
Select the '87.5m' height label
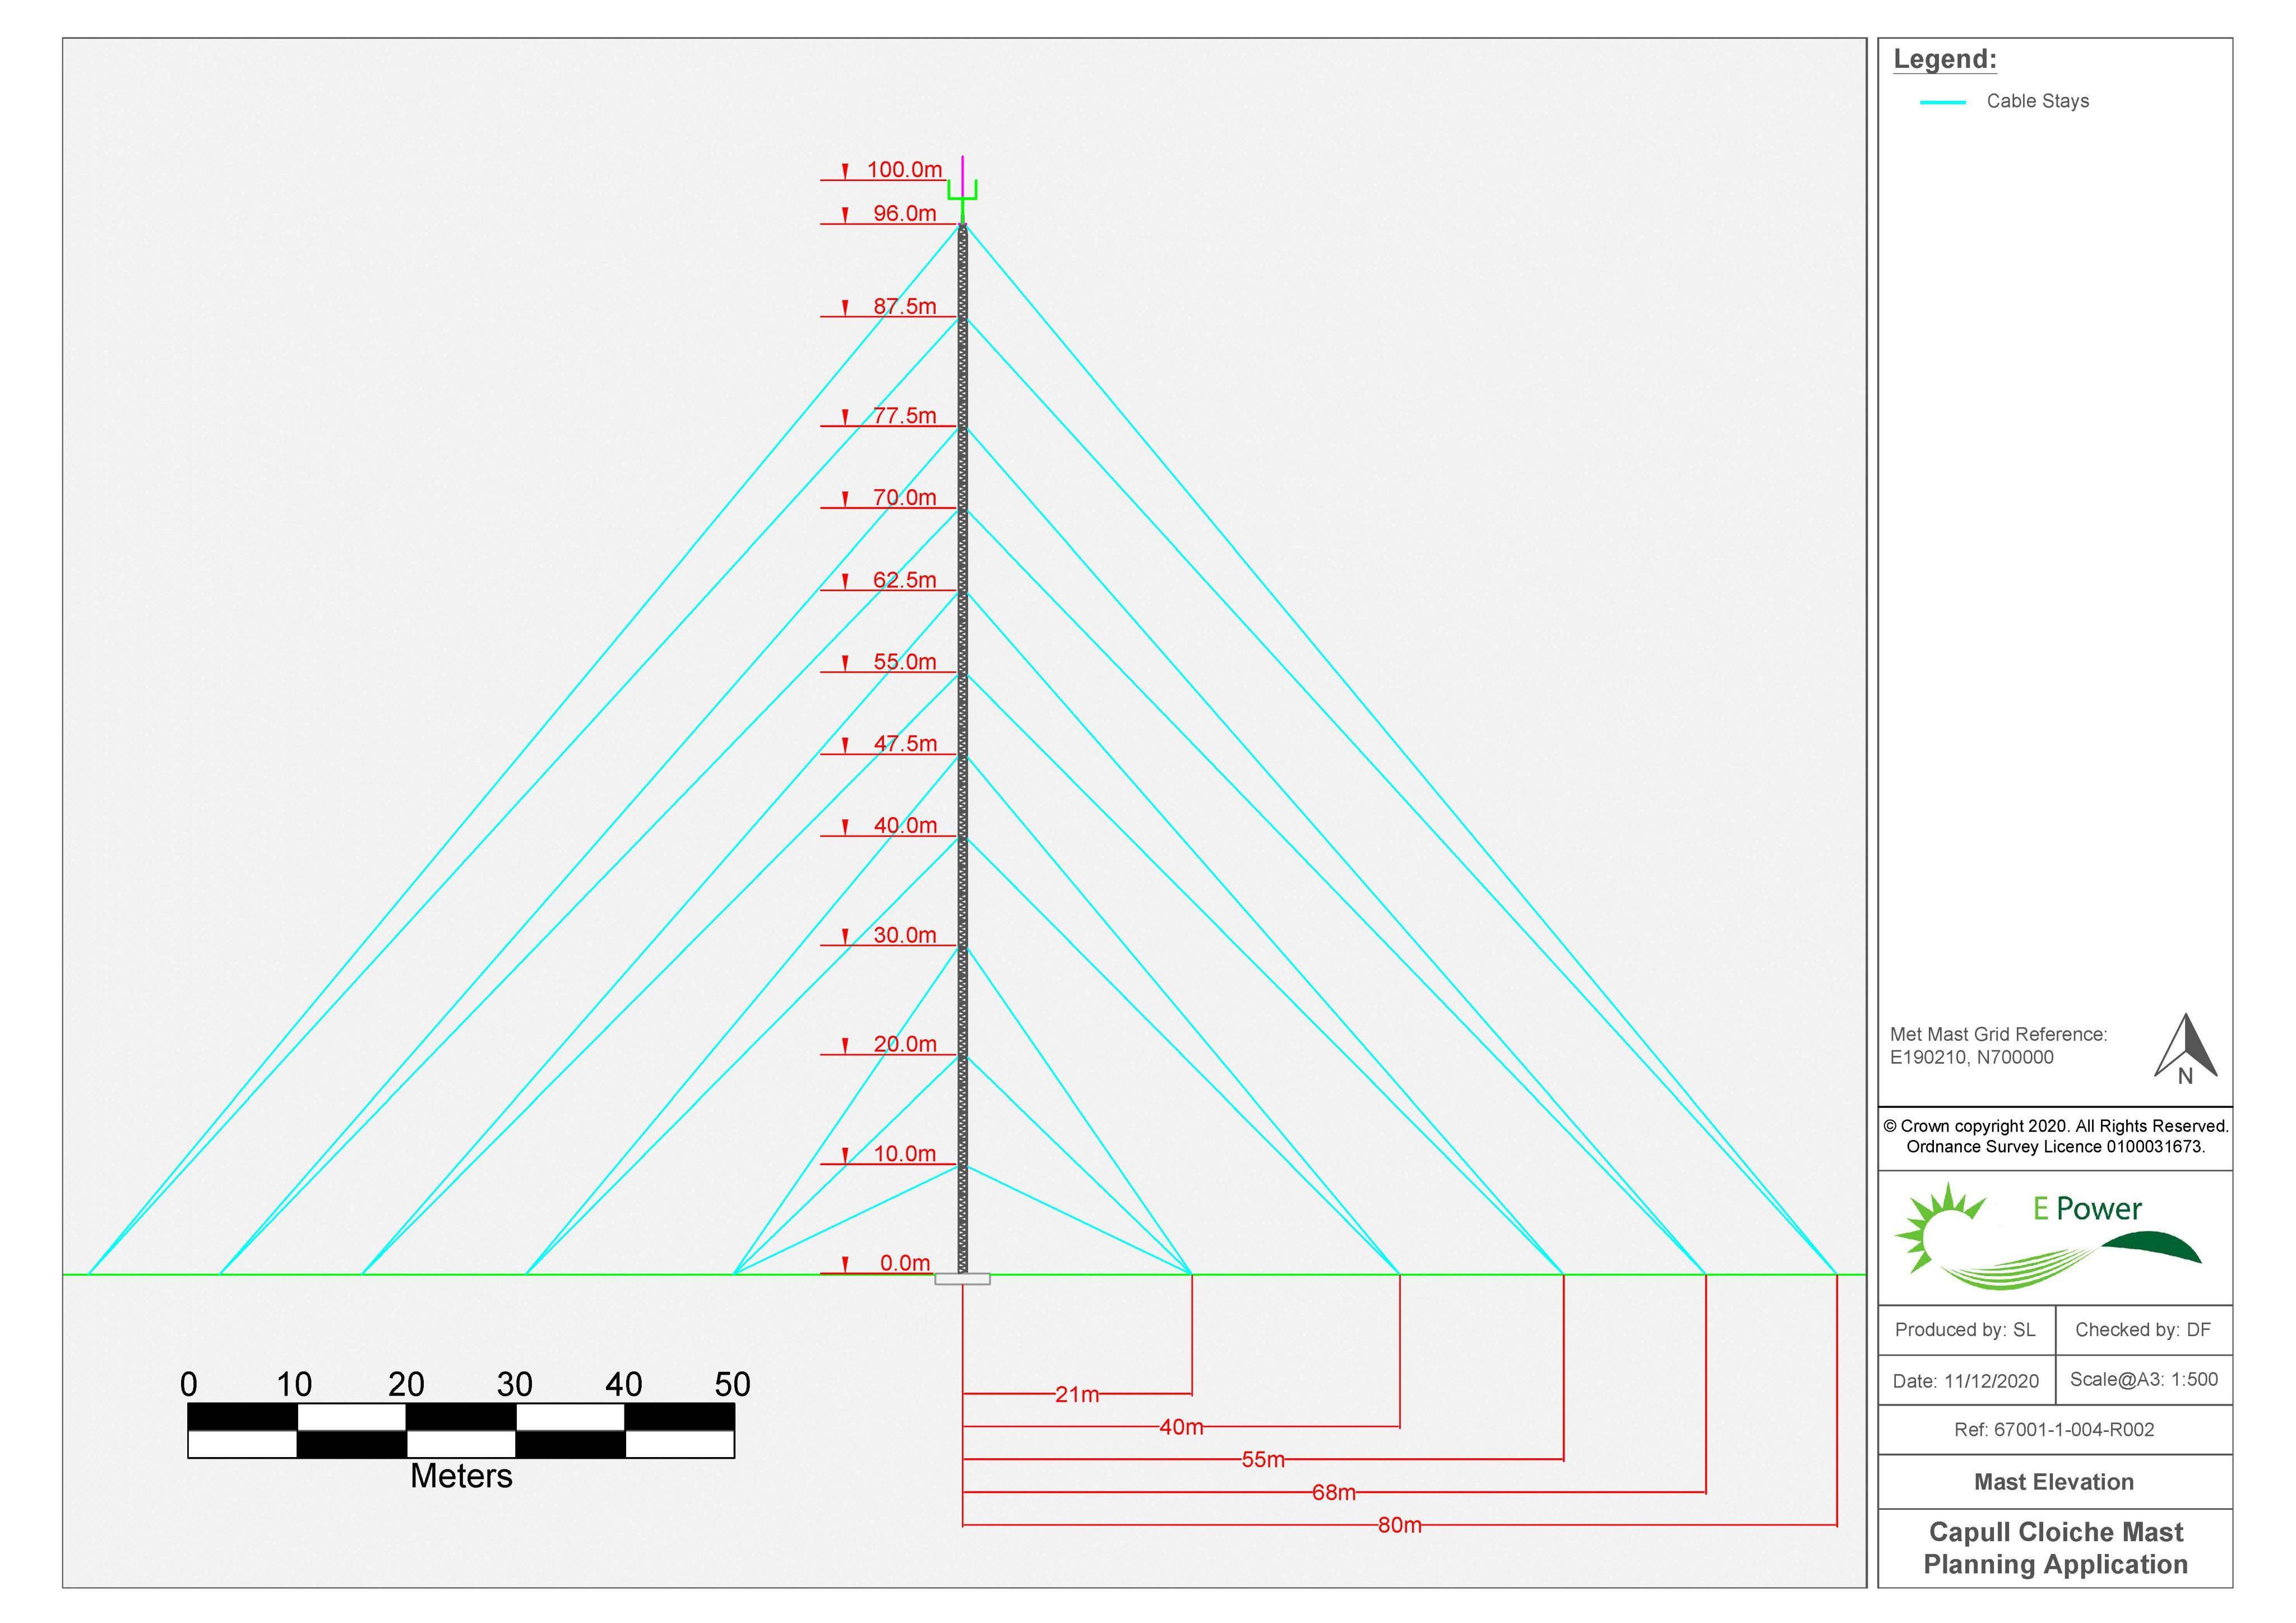[x=904, y=306]
